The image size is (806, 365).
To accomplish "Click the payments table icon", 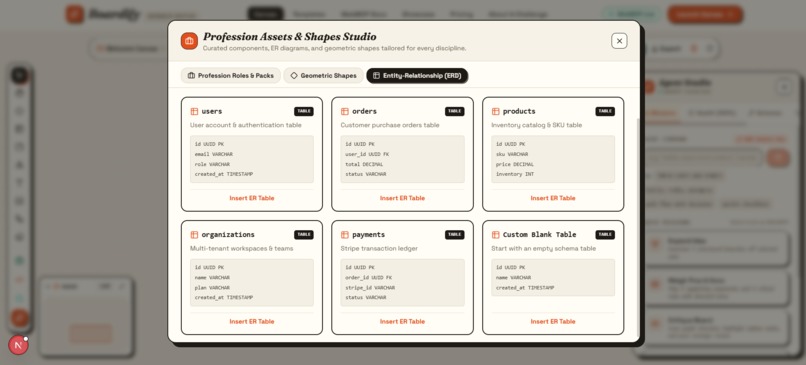I will [345, 235].
